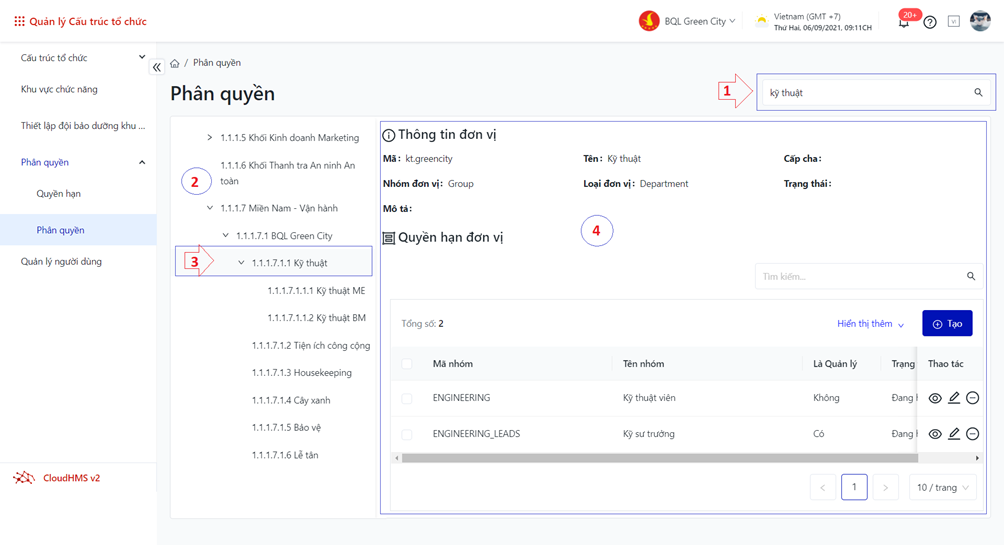Image resolution: width=1004 pixels, height=545 pixels.
Task: View ENGINEERING group details with eye icon
Action: tap(935, 398)
